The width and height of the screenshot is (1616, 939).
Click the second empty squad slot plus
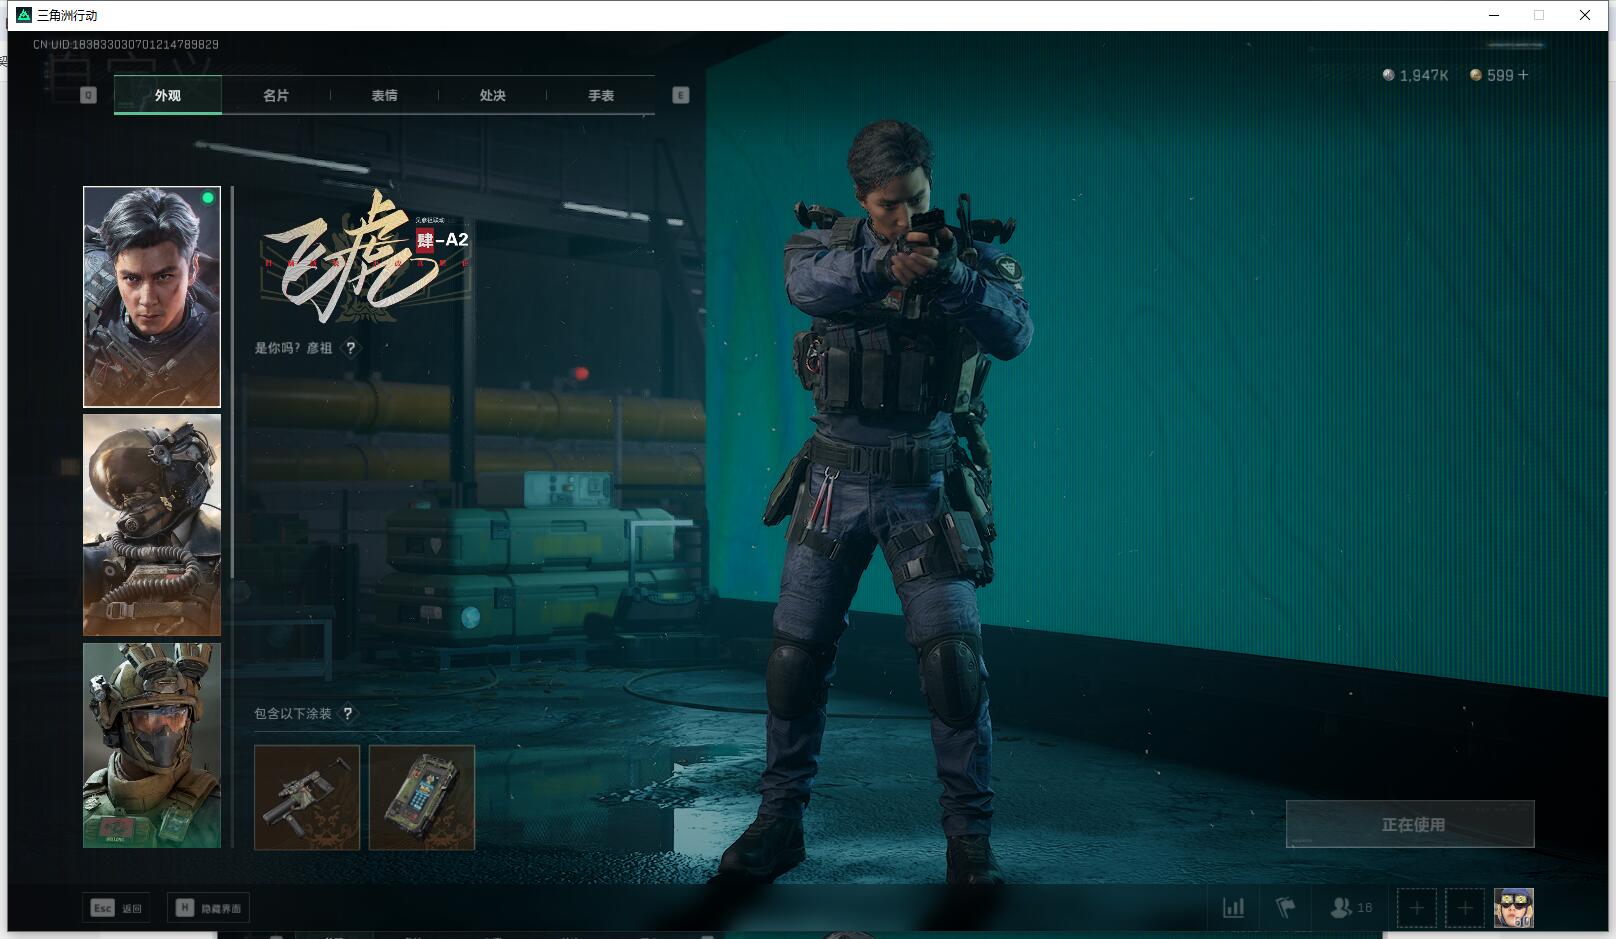[1464, 908]
